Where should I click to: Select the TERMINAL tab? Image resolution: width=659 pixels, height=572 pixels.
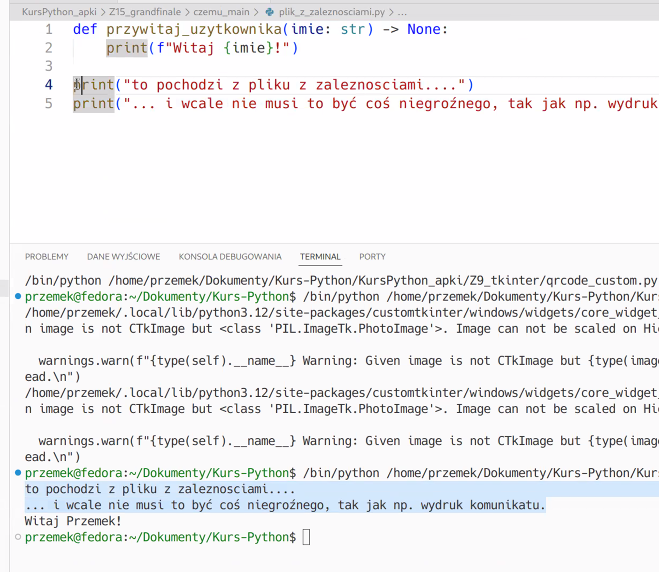coord(320,256)
